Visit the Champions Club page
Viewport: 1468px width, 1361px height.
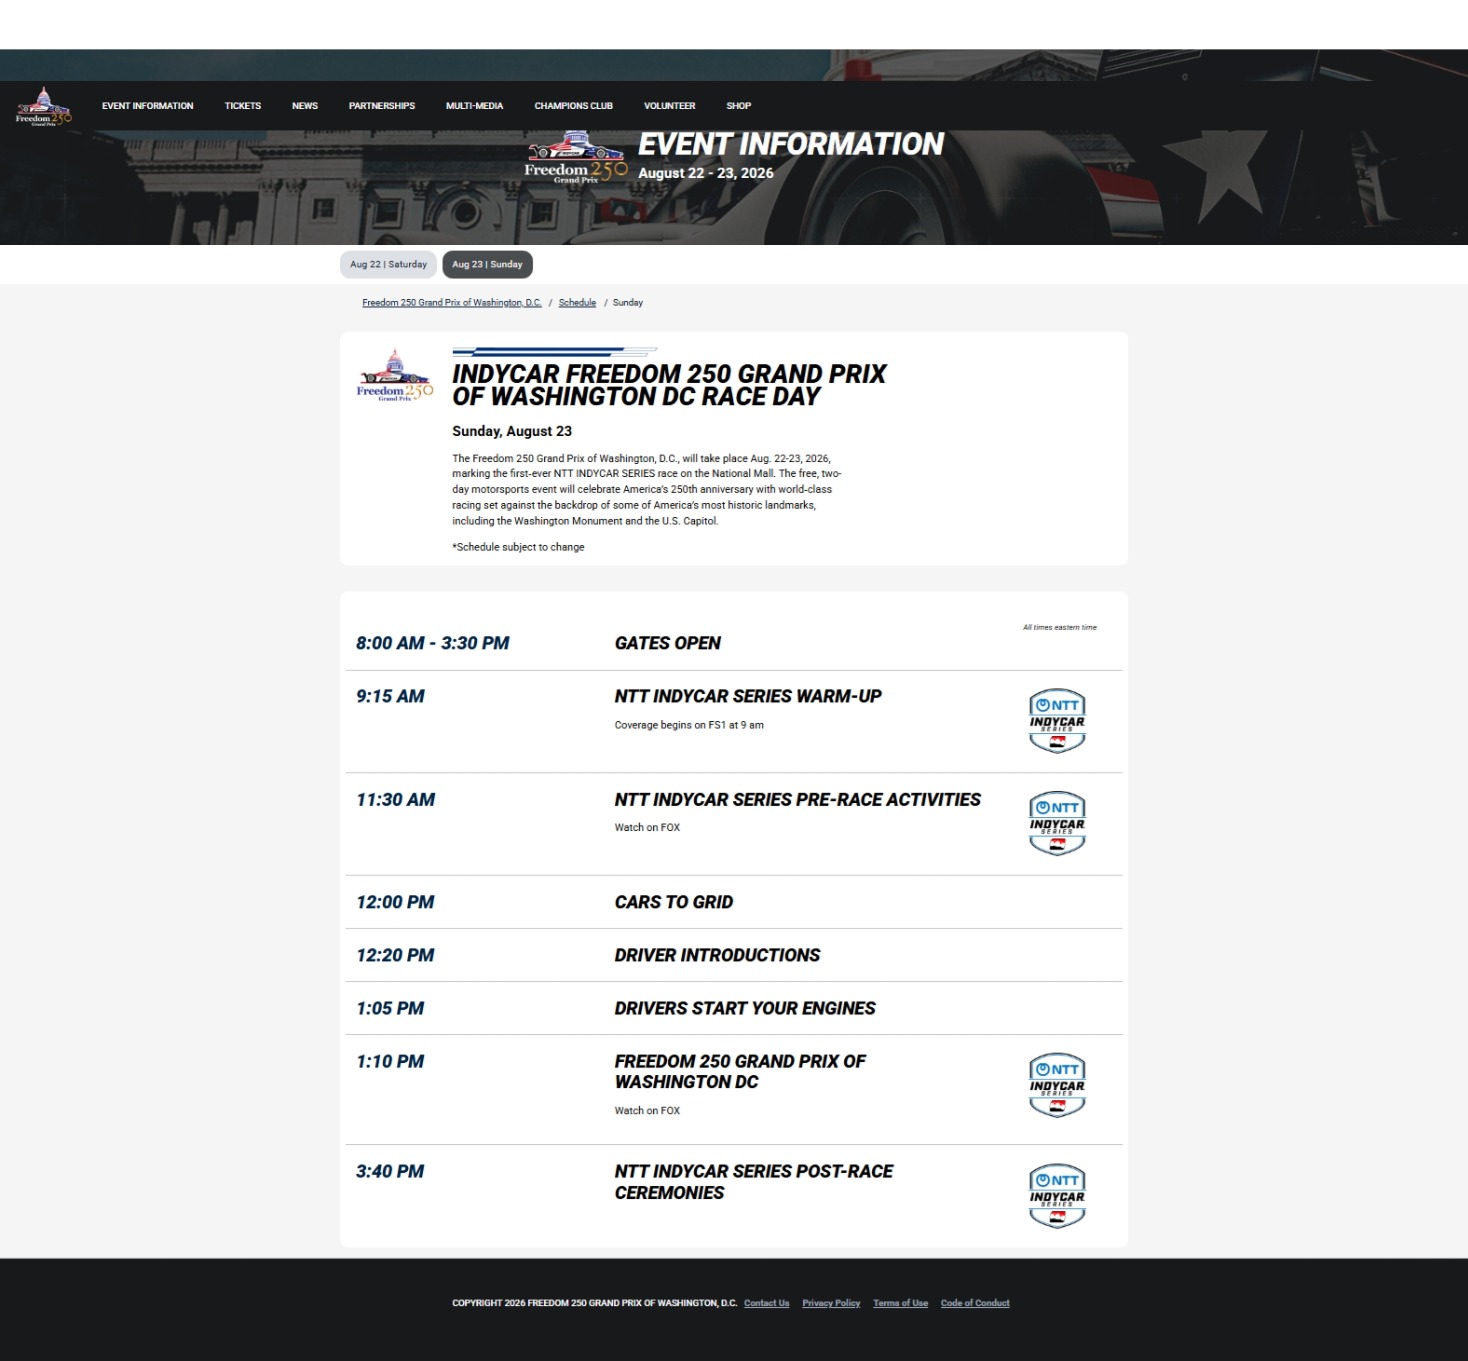574,106
